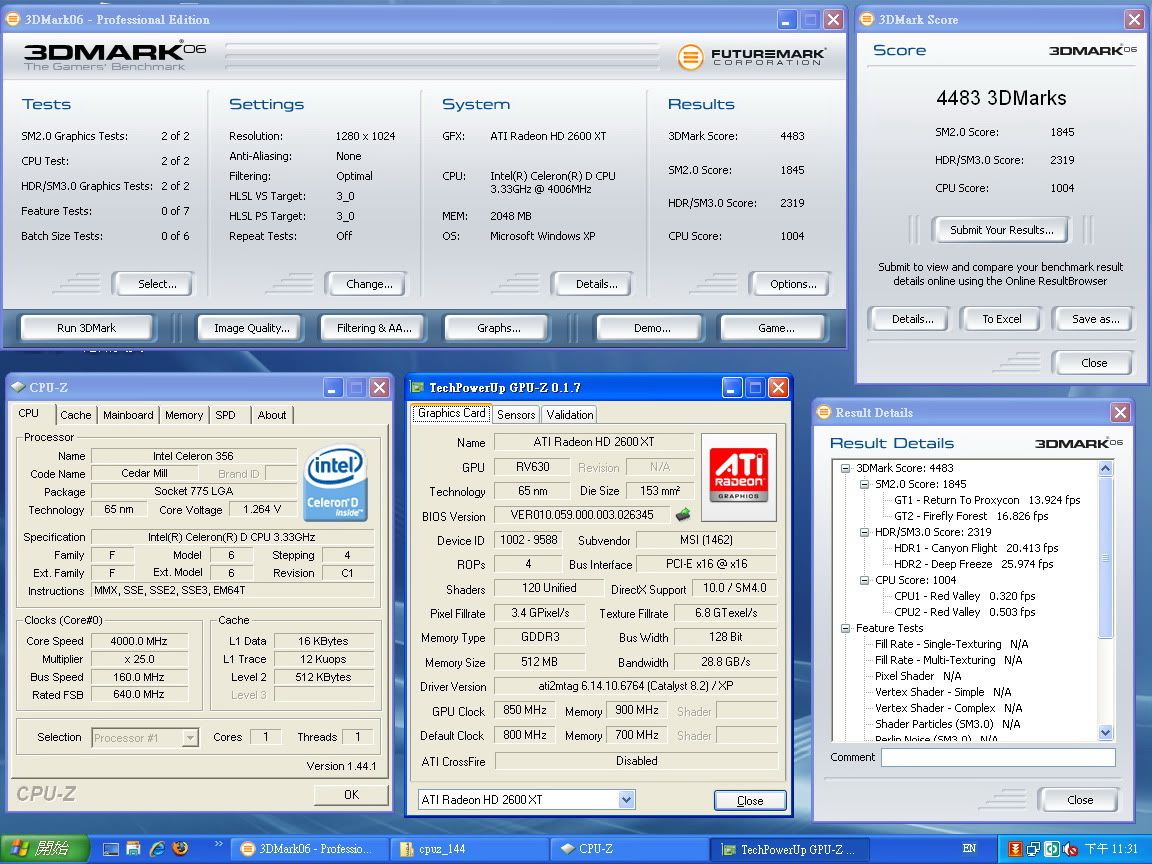Click the Show Desktop quick launch icon
The height and width of the screenshot is (864, 1152).
pos(111,849)
